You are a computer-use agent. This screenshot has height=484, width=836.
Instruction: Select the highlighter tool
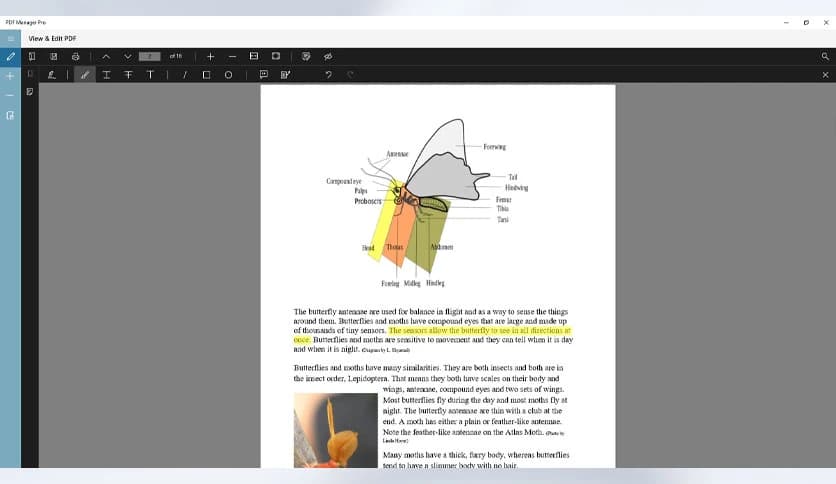click(84, 74)
